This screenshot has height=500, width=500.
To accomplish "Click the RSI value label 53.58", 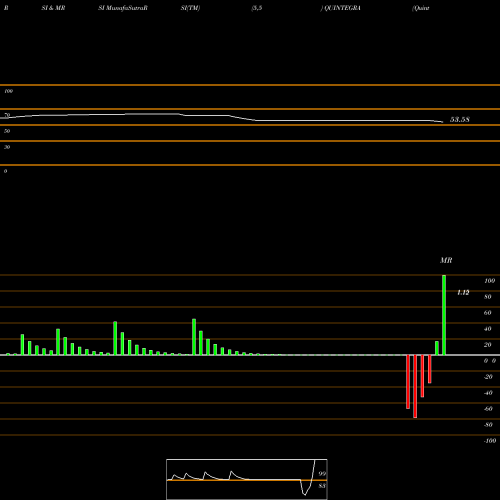I will 460,119.
